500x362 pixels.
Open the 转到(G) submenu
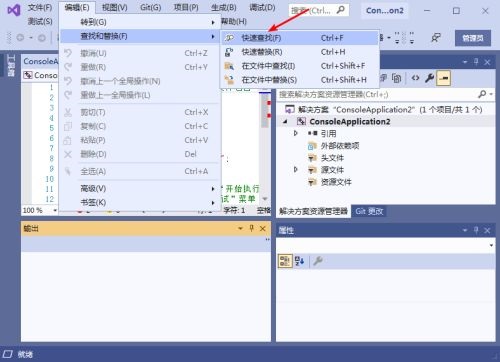(140, 22)
